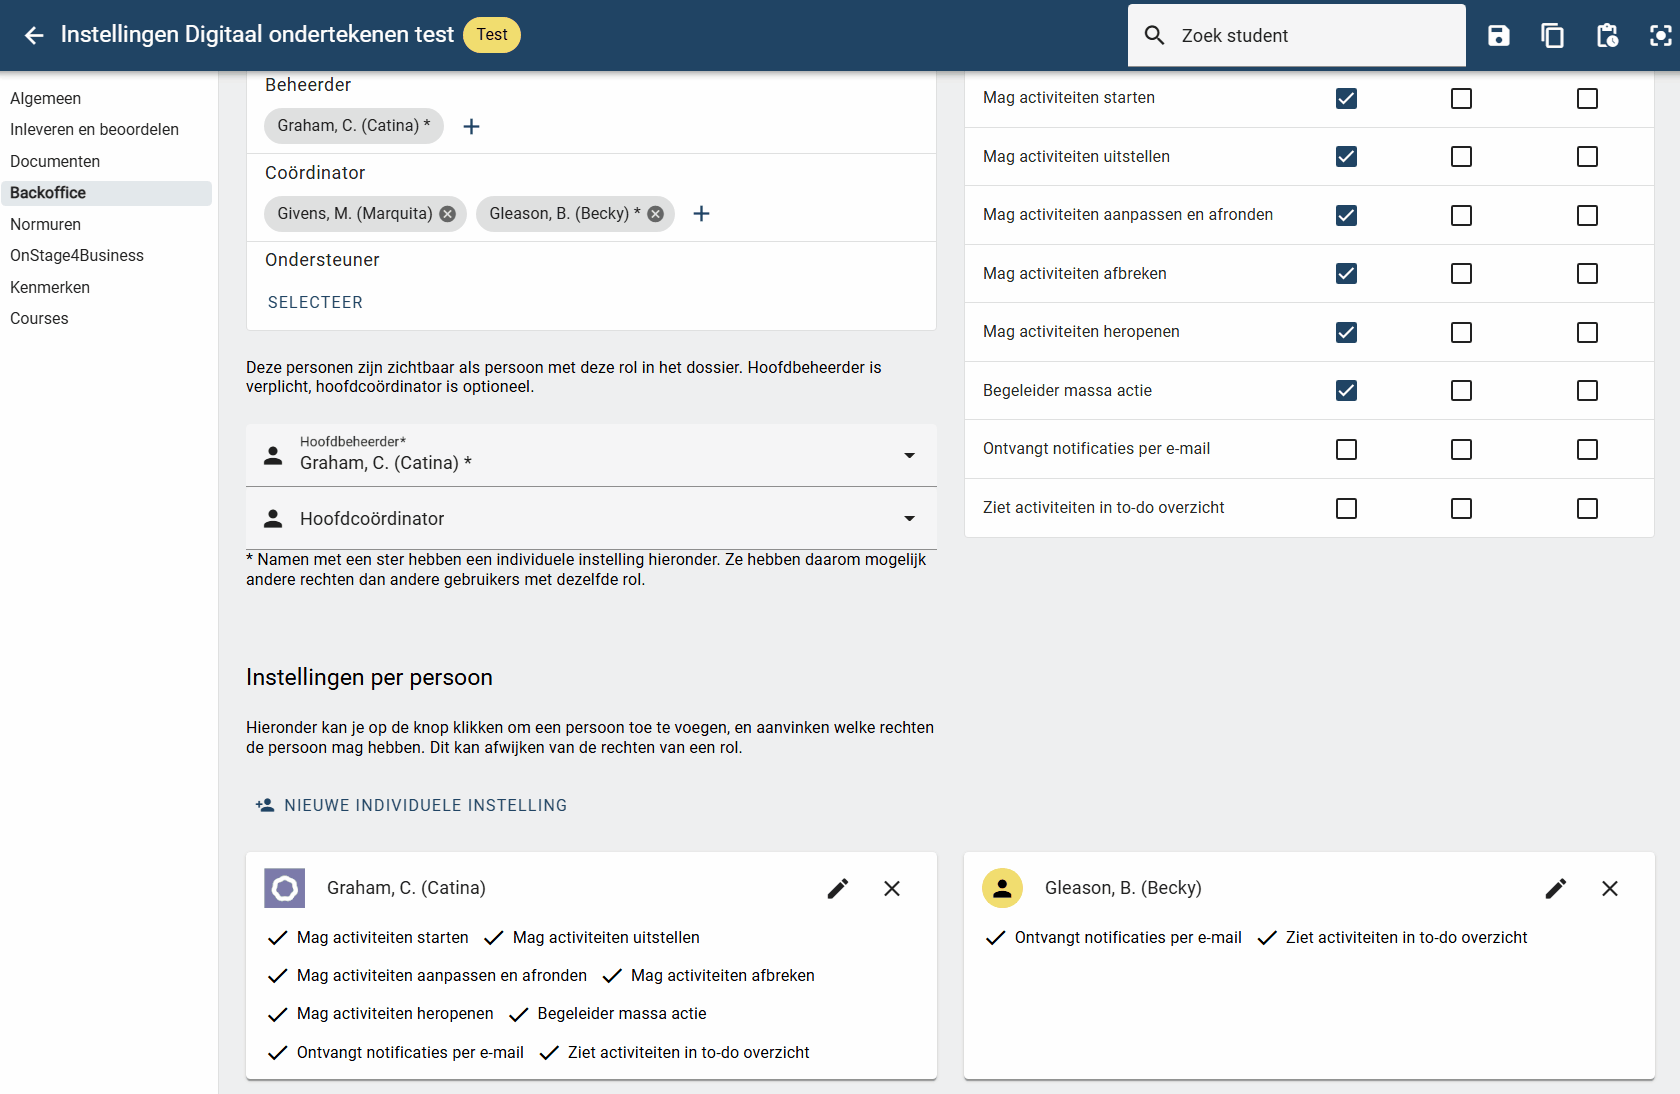Click SELECTEER under Ondersteuner
Viewport: 1680px width, 1094px height.
click(x=315, y=302)
